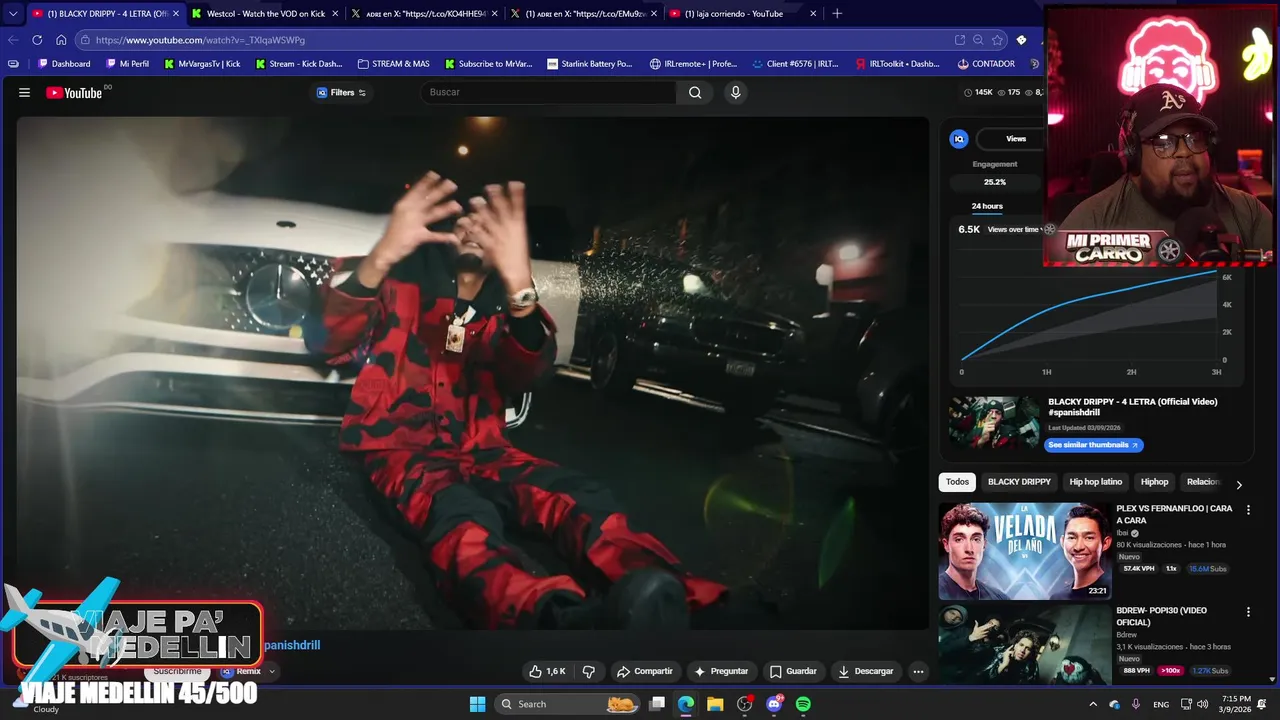Click Guardar save button
1280x720 pixels.
[x=793, y=671]
